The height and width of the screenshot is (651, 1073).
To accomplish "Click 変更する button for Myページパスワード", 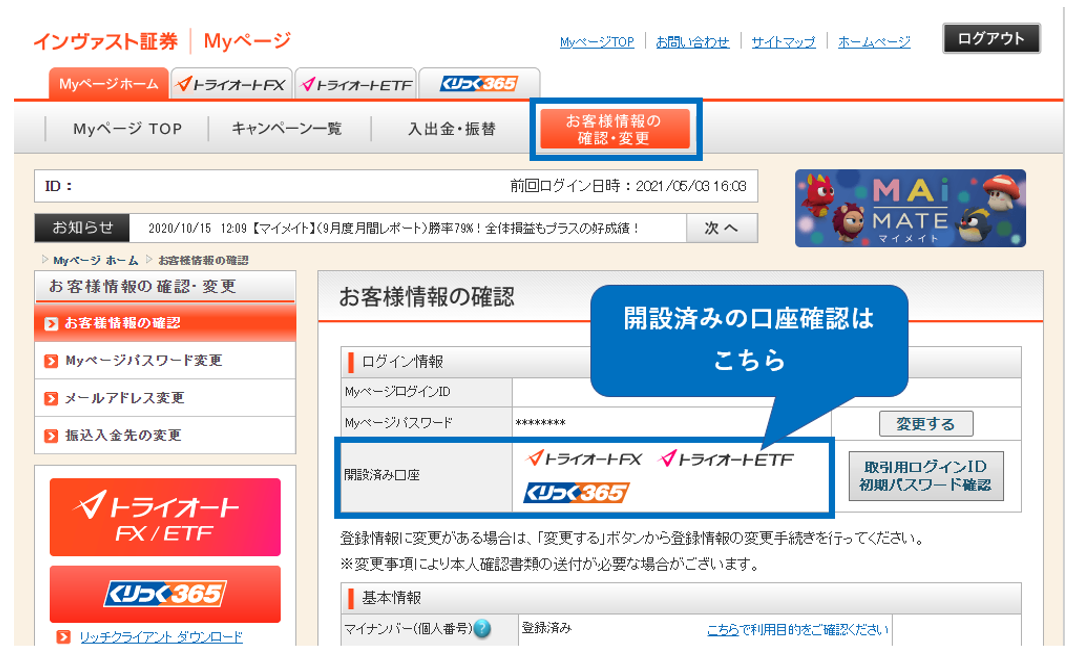I will (x=926, y=424).
